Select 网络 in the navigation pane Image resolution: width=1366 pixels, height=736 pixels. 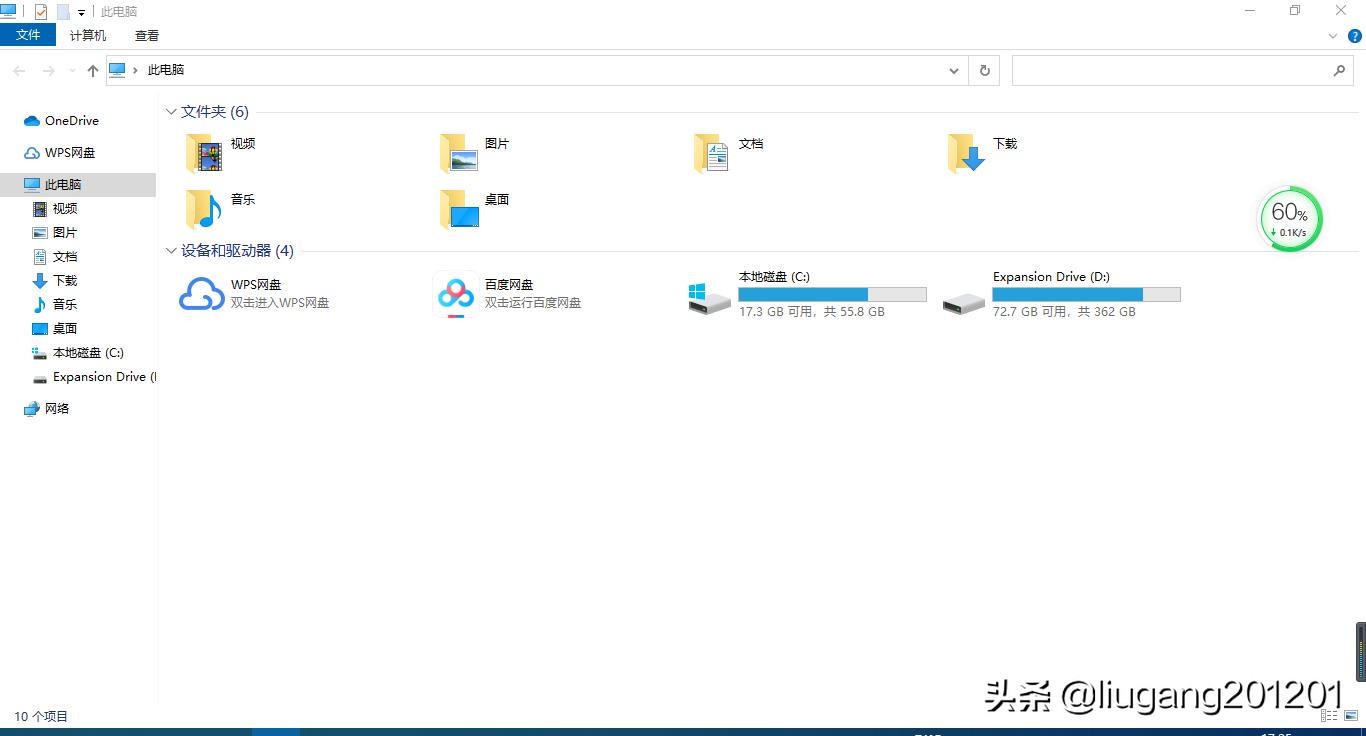click(x=47, y=409)
